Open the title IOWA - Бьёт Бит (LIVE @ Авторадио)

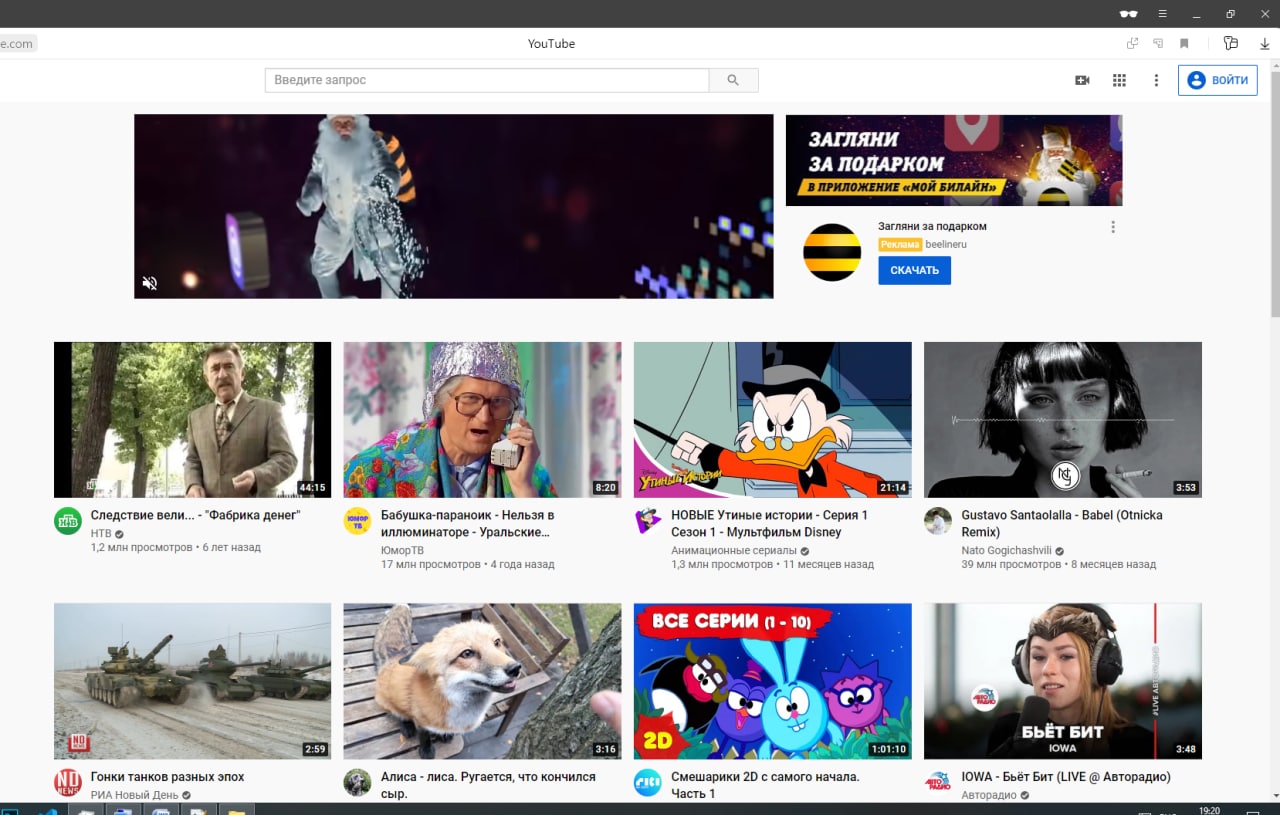point(1066,777)
